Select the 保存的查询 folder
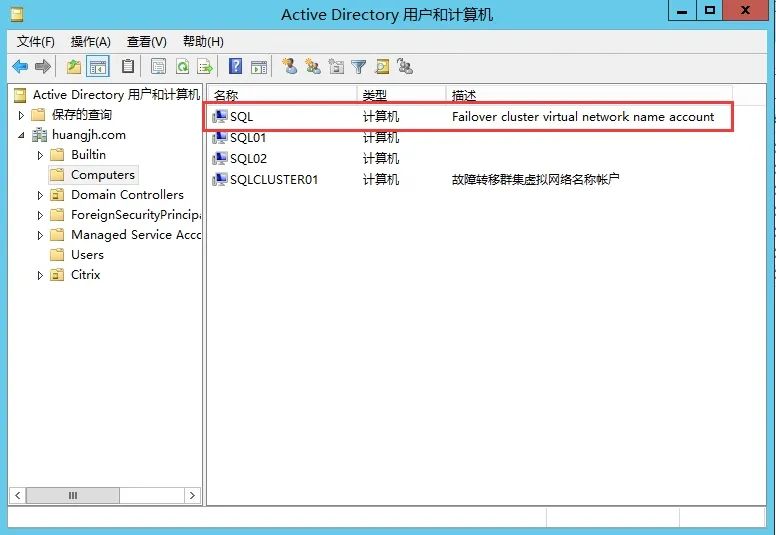The width and height of the screenshot is (776, 535). coord(82,115)
